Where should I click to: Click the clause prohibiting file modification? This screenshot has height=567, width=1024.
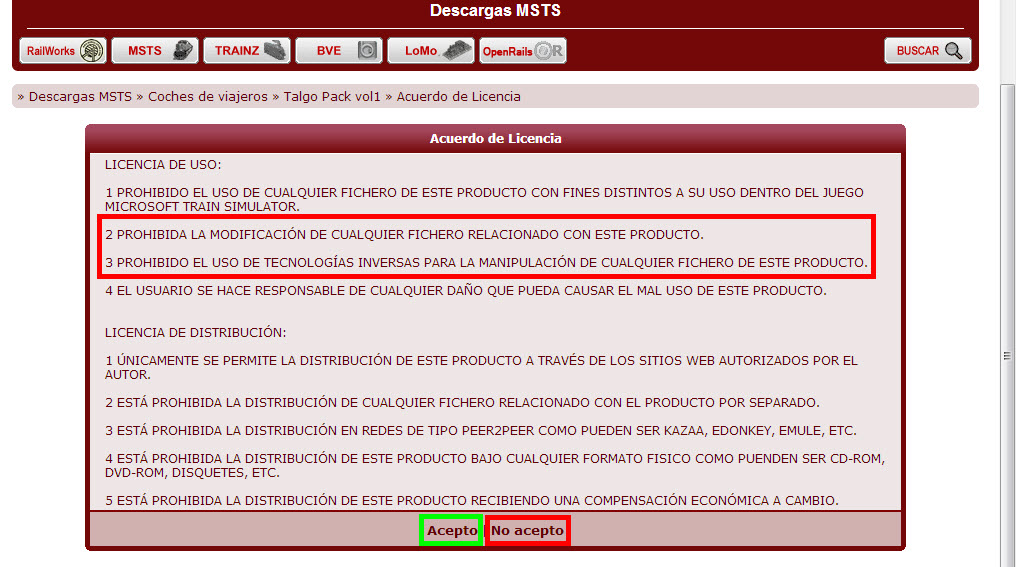pyautogui.click(x=404, y=235)
